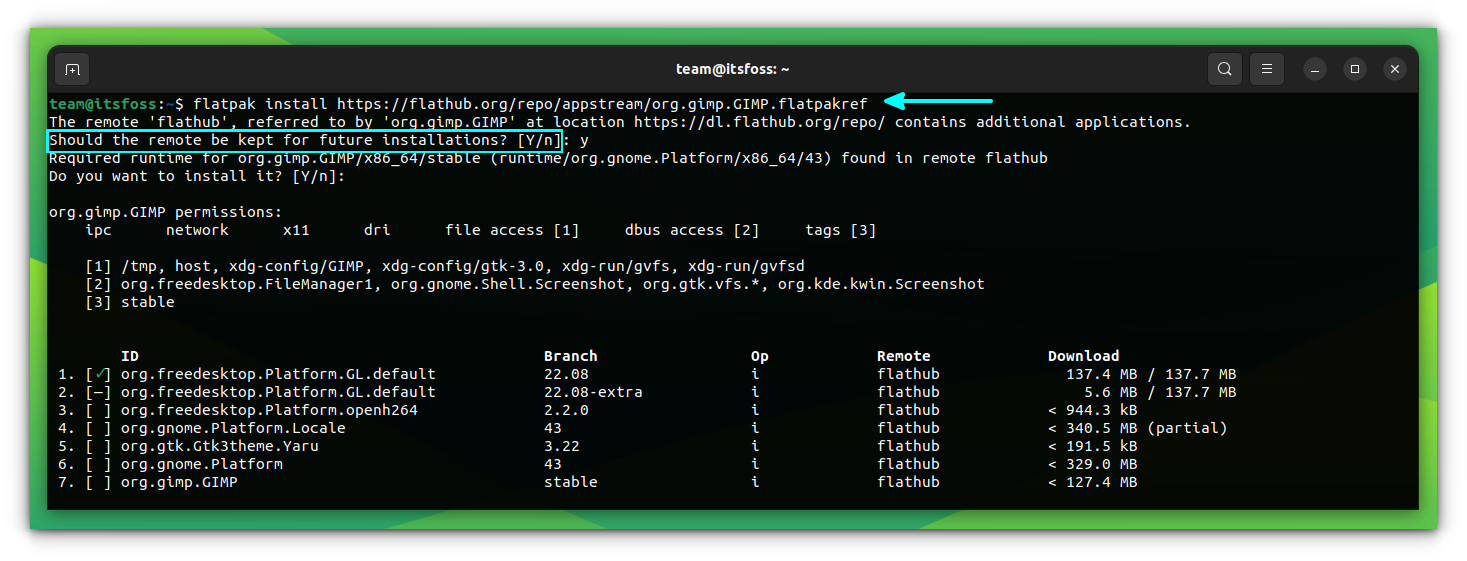Screen dimensions: 1467x561
Task: Click the empty box beside org.freedesktop.Platform.openh264
Action: [98, 410]
